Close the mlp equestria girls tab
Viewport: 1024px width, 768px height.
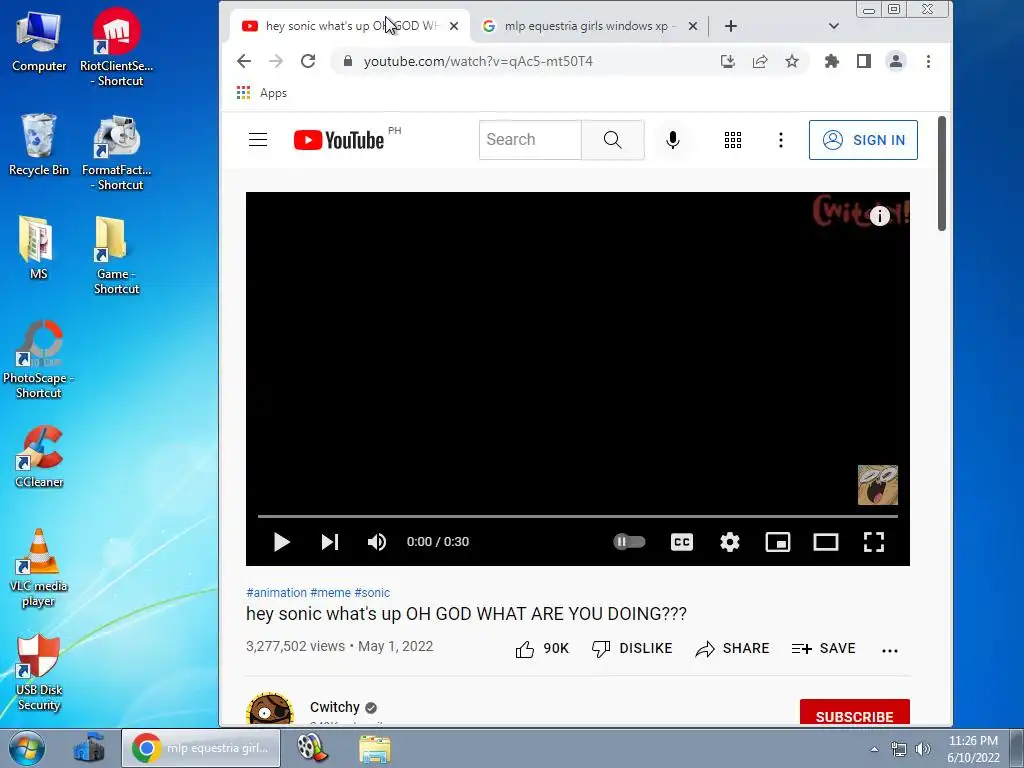click(693, 26)
